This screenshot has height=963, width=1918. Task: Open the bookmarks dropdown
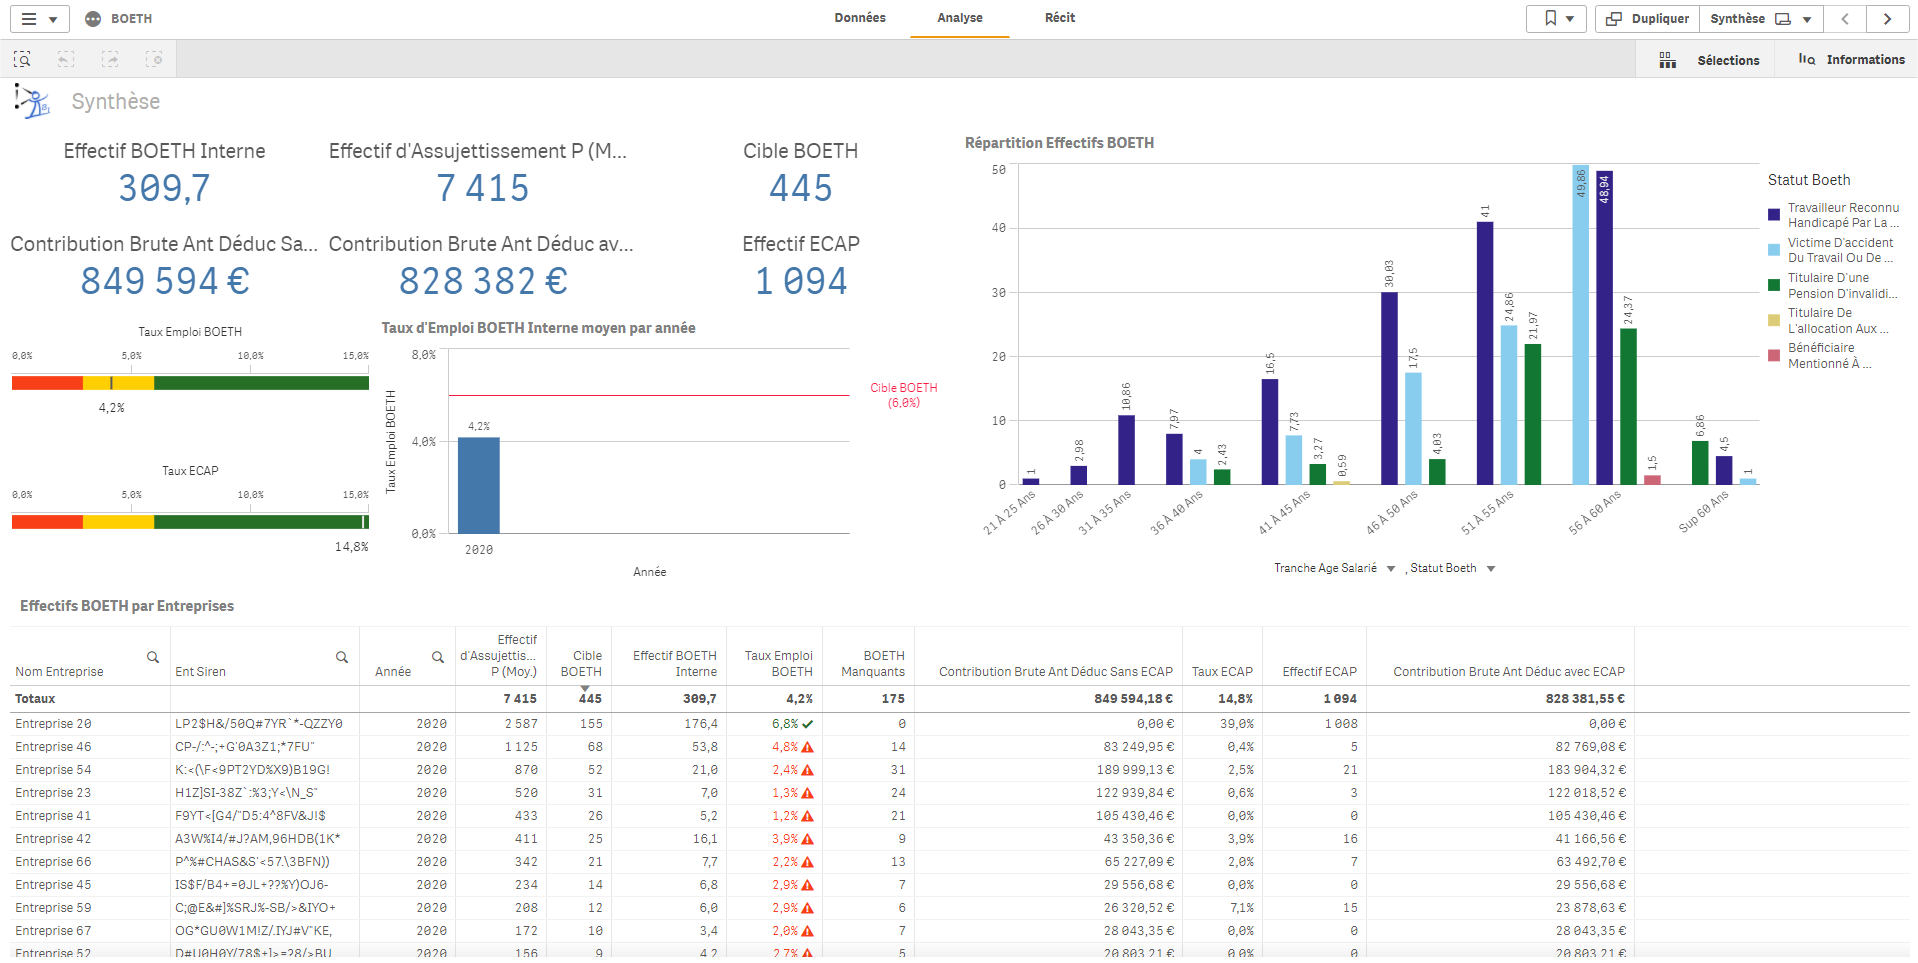click(1557, 19)
